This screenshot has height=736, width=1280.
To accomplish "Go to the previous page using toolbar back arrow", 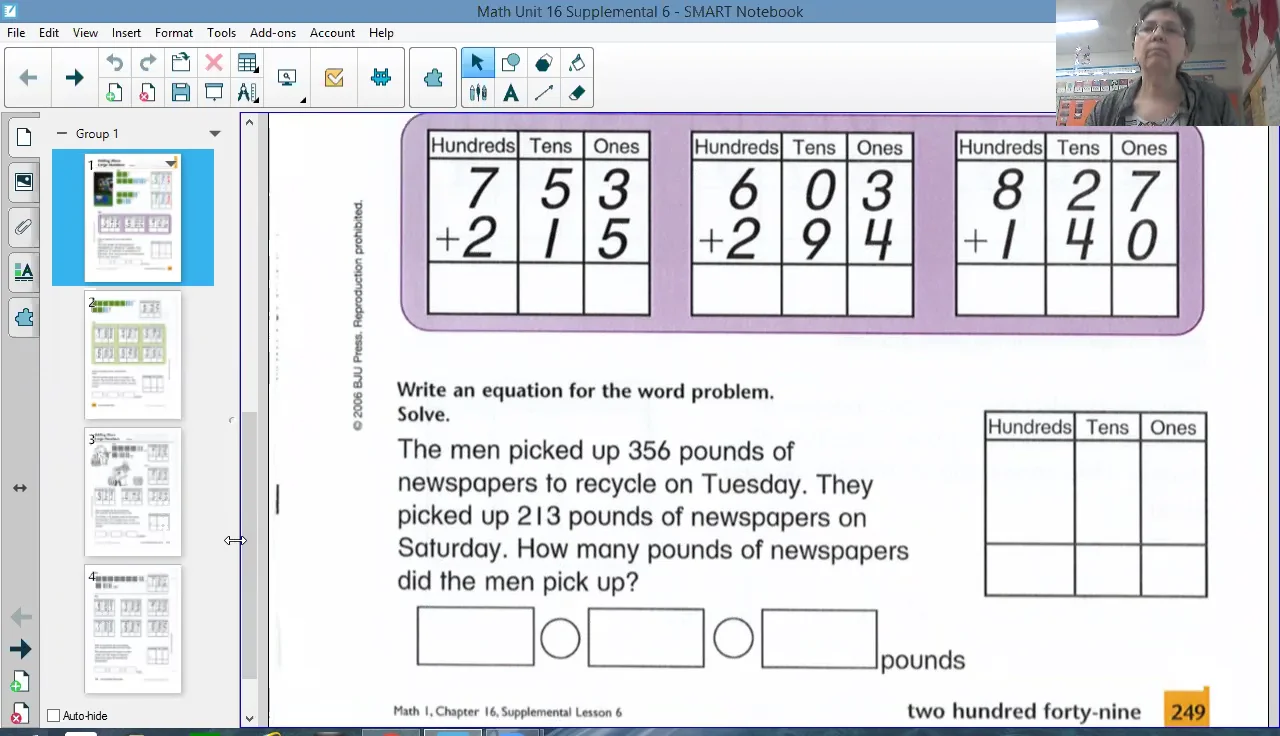I will click(x=28, y=78).
